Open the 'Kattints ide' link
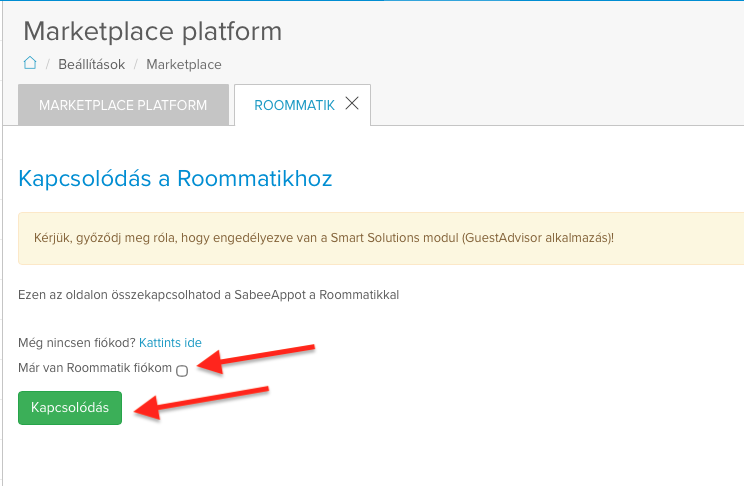Image resolution: width=744 pixels, height=486 pixels. (170, 343)
